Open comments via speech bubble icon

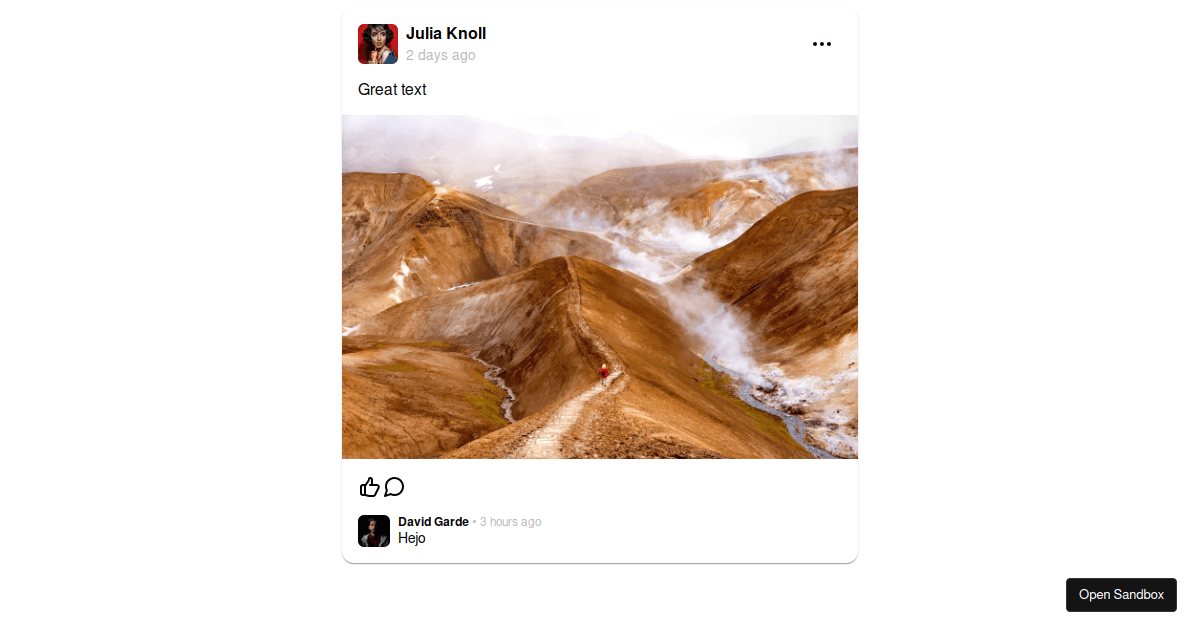(394, 487)
